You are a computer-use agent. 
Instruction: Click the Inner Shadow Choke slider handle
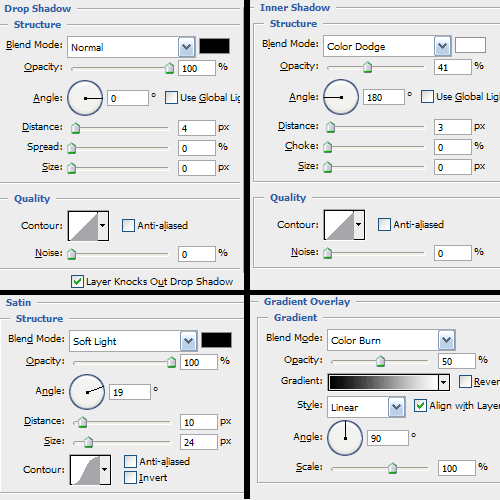328,147
